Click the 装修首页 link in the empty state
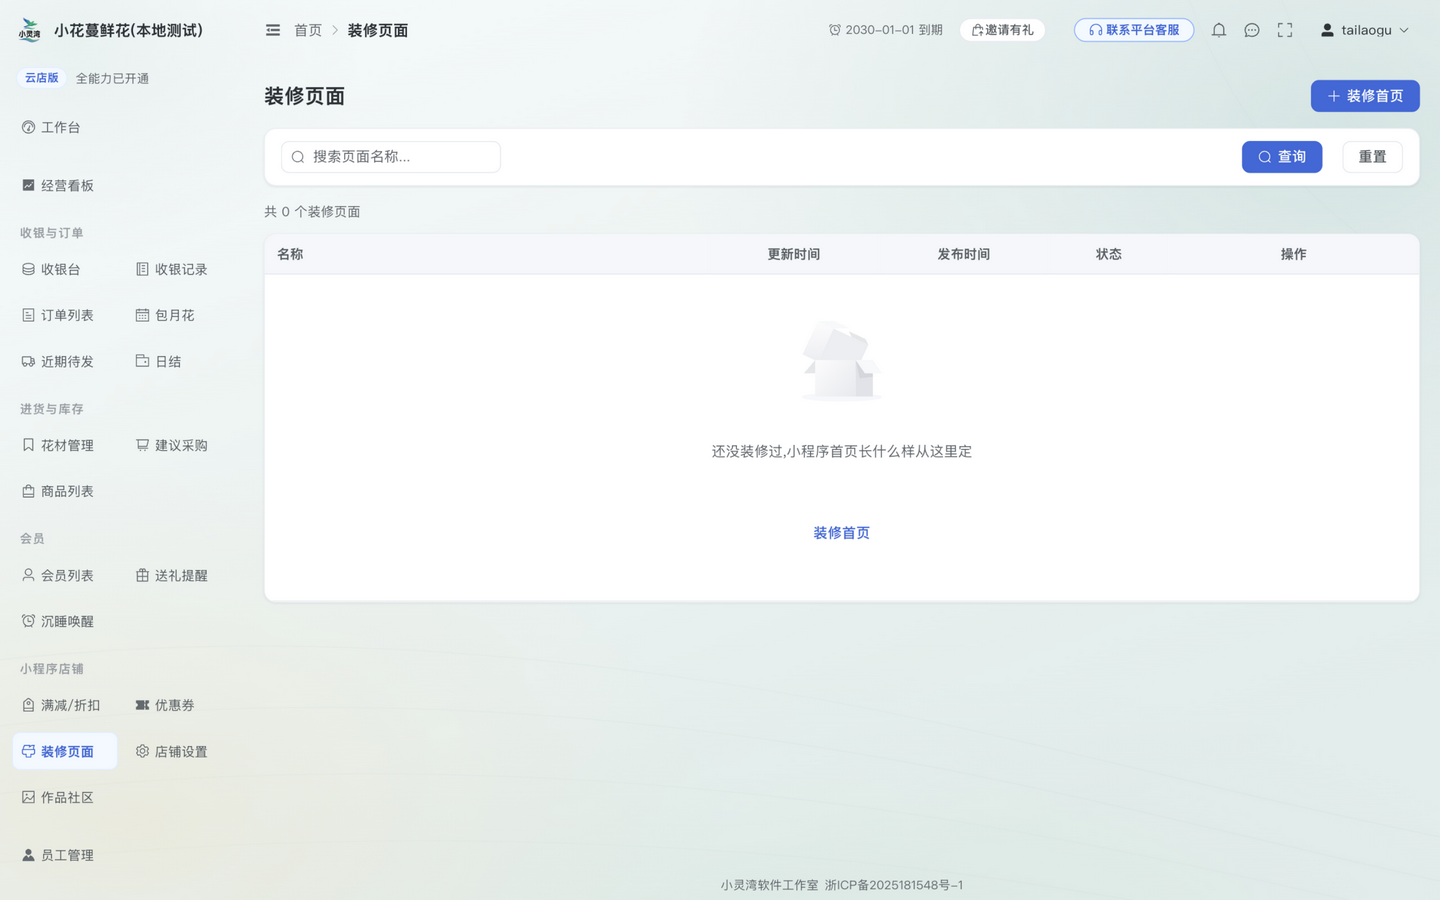Screen dimensions: 1440x900 click(842, 533)
